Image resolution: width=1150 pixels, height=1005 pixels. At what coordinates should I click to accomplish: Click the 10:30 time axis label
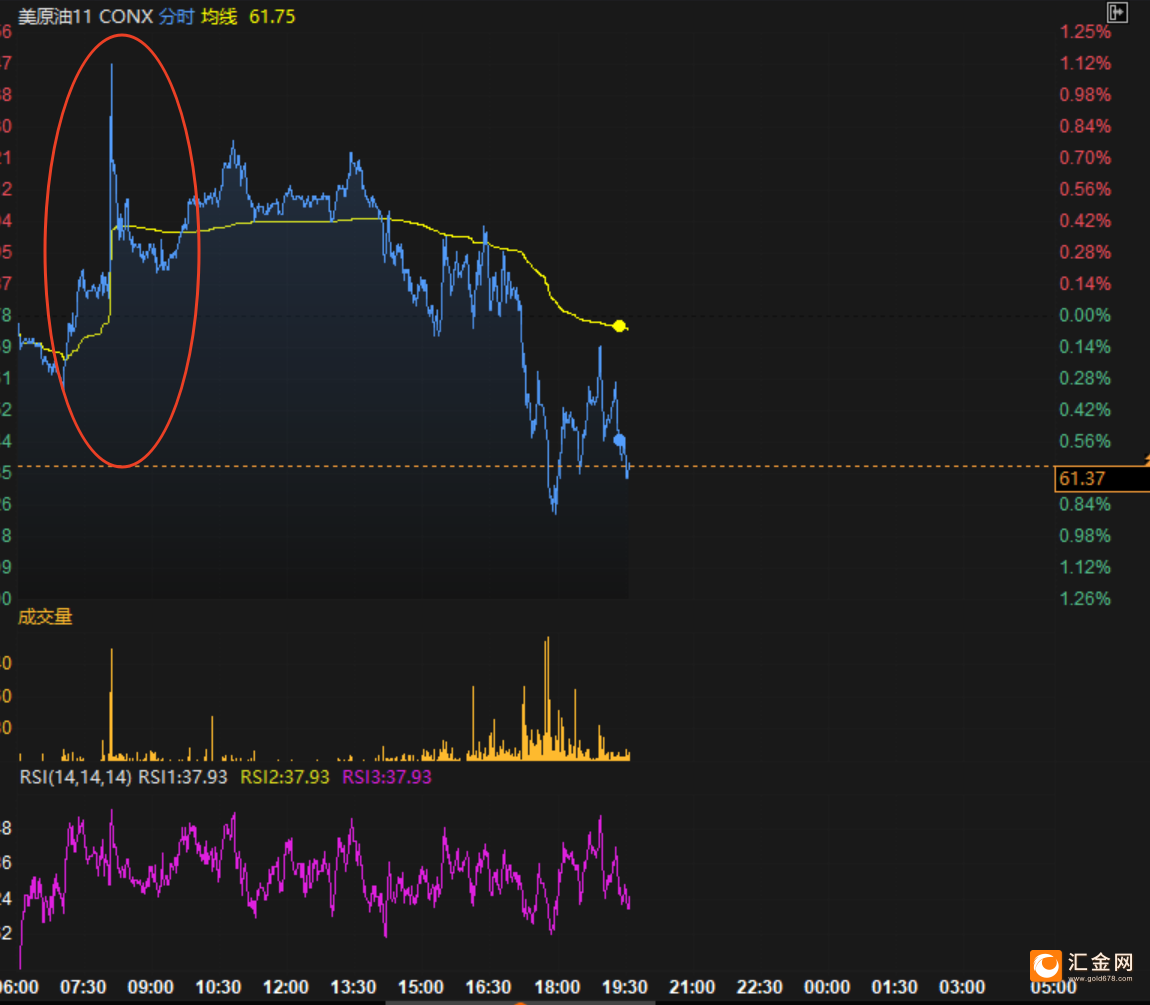pyautogui.click(x=218, y=987)
